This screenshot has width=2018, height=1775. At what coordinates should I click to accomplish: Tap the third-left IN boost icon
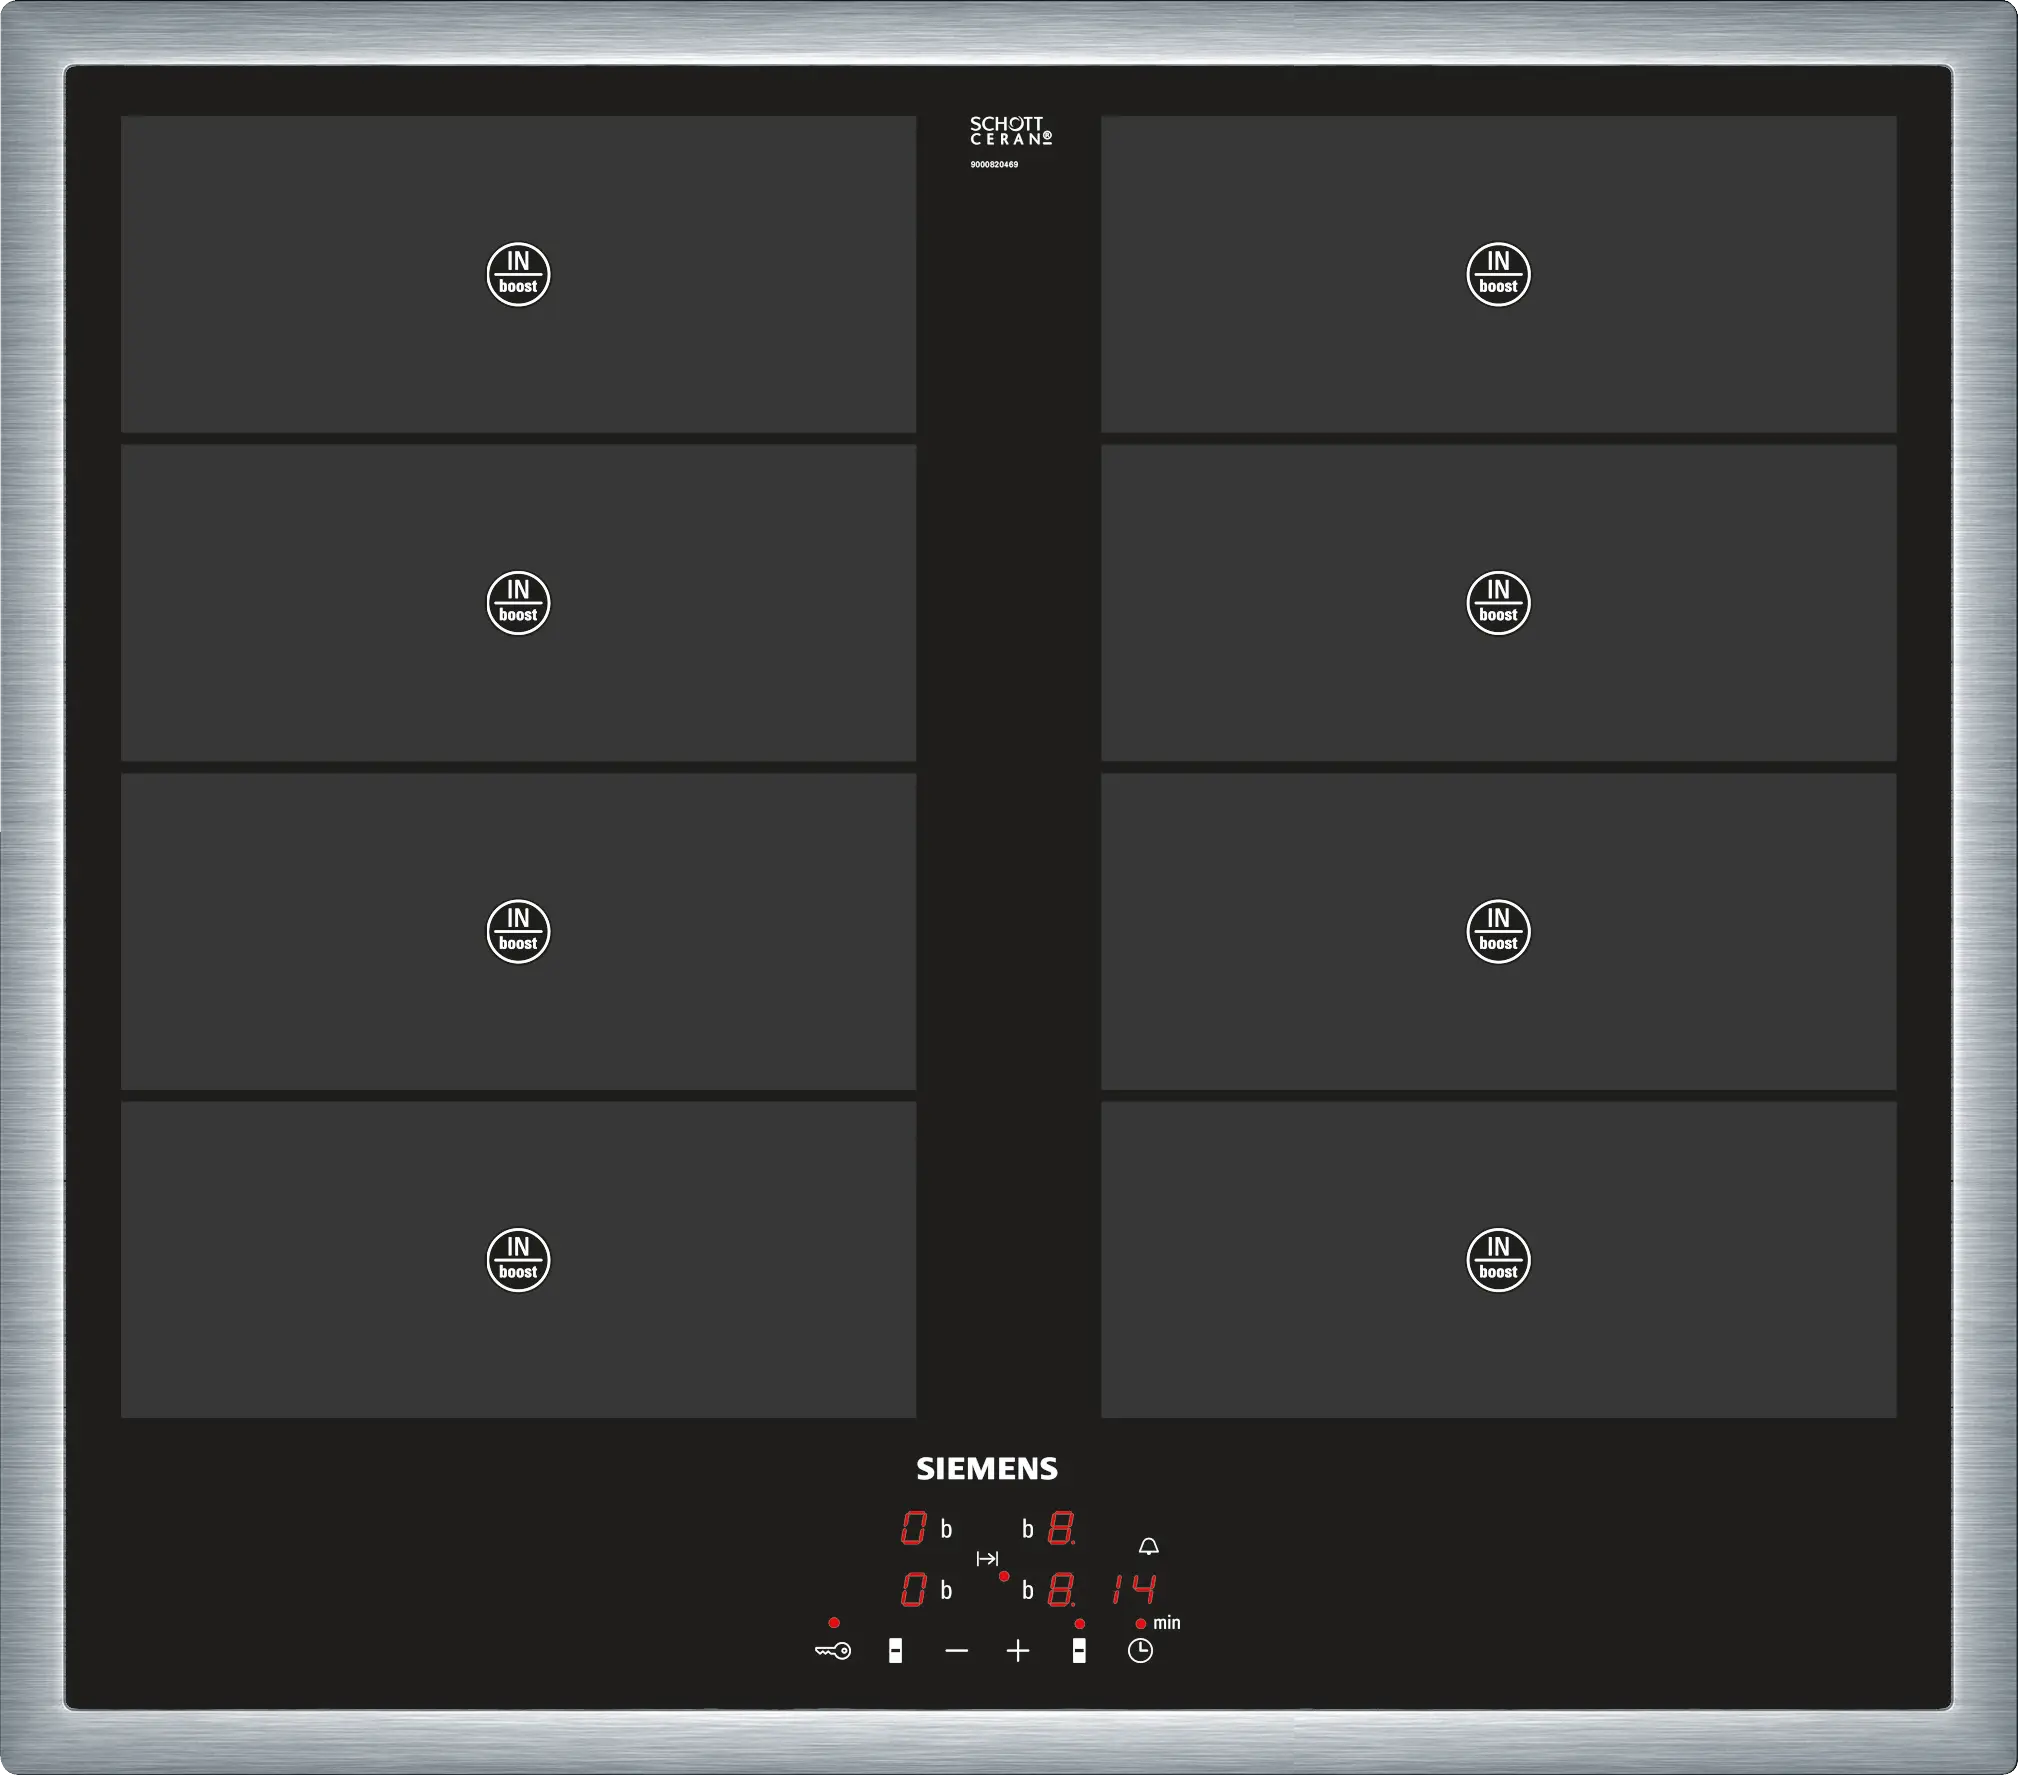tap(518, 931)
